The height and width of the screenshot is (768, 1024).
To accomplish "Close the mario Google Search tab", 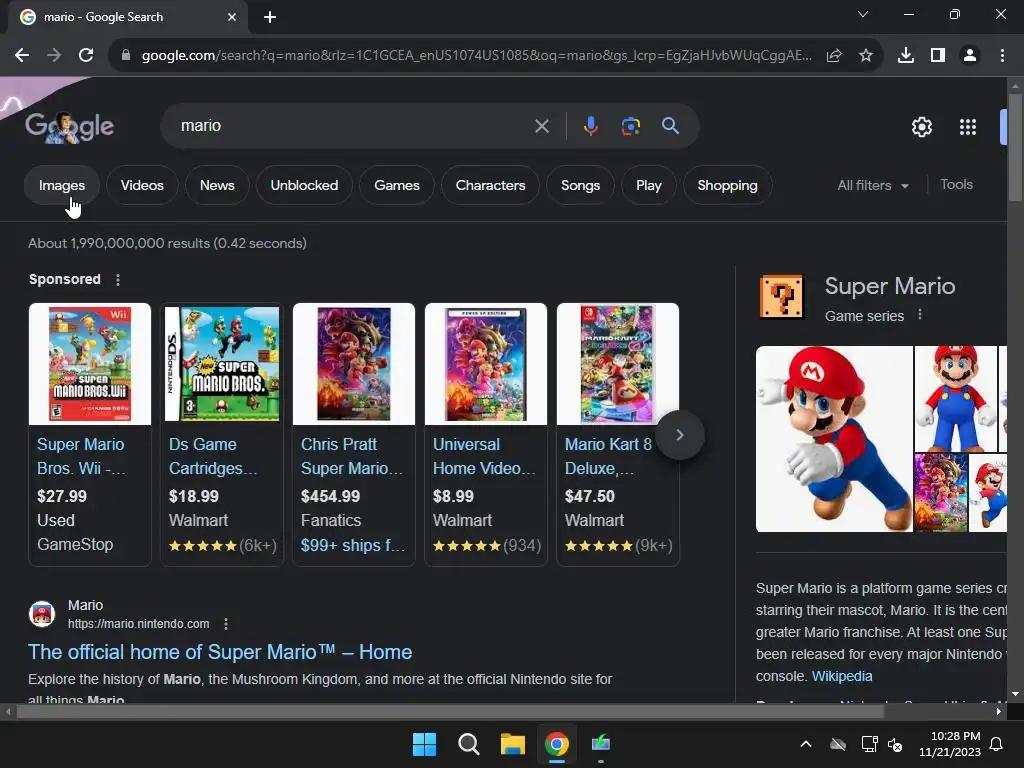I will [232, 17].
